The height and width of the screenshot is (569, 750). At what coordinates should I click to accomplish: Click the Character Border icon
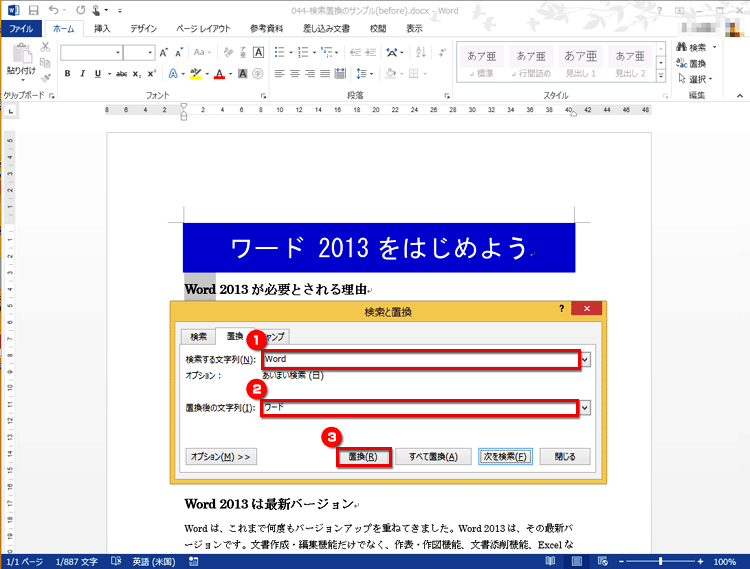(258, 52)
